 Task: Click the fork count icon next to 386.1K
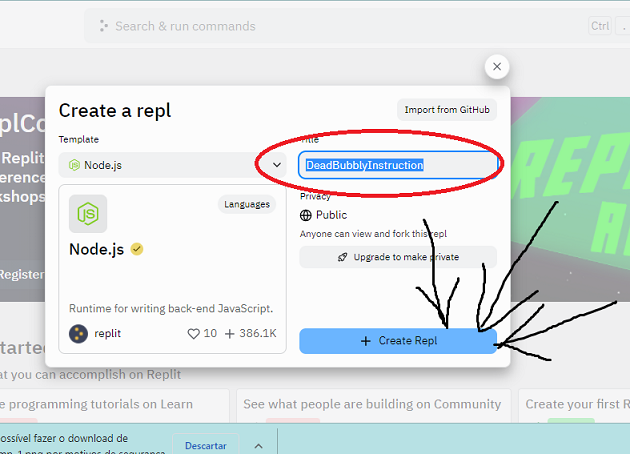click(x=229, y=333)
